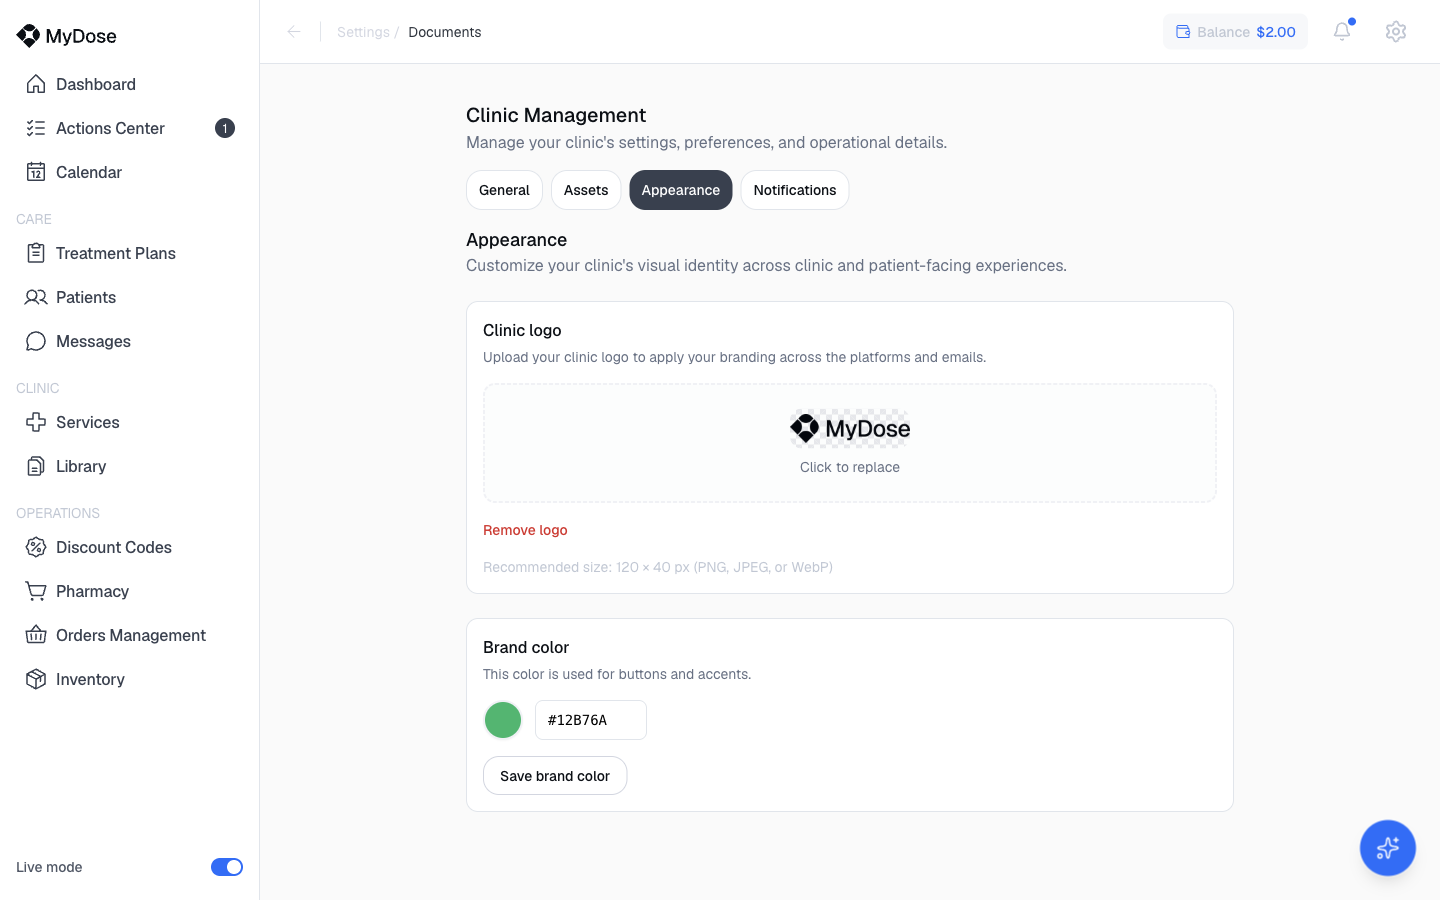Click the 'Click to replace' text
Screen dimensions: 1440x900
(x=850, y=467)
